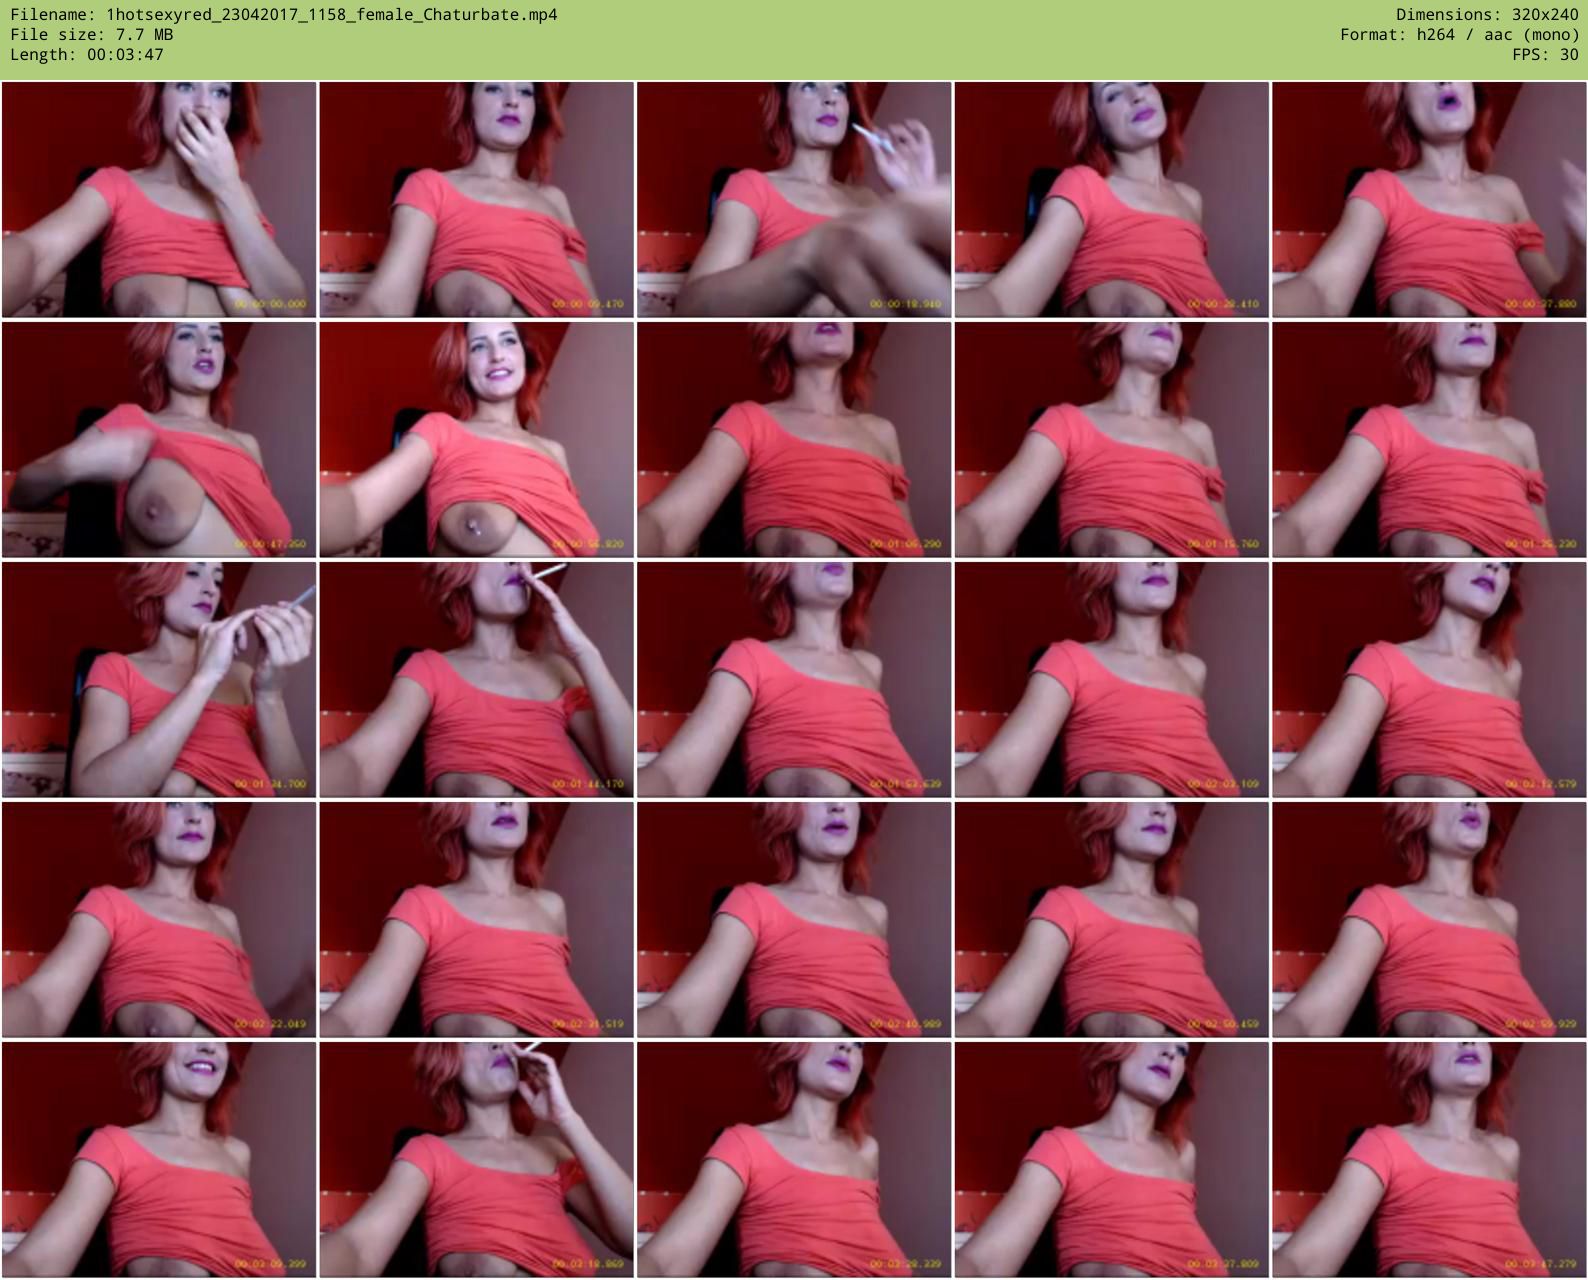
Task: Click the "Format: h264 / aac (mono)" text
Action: click(1460, 35)
